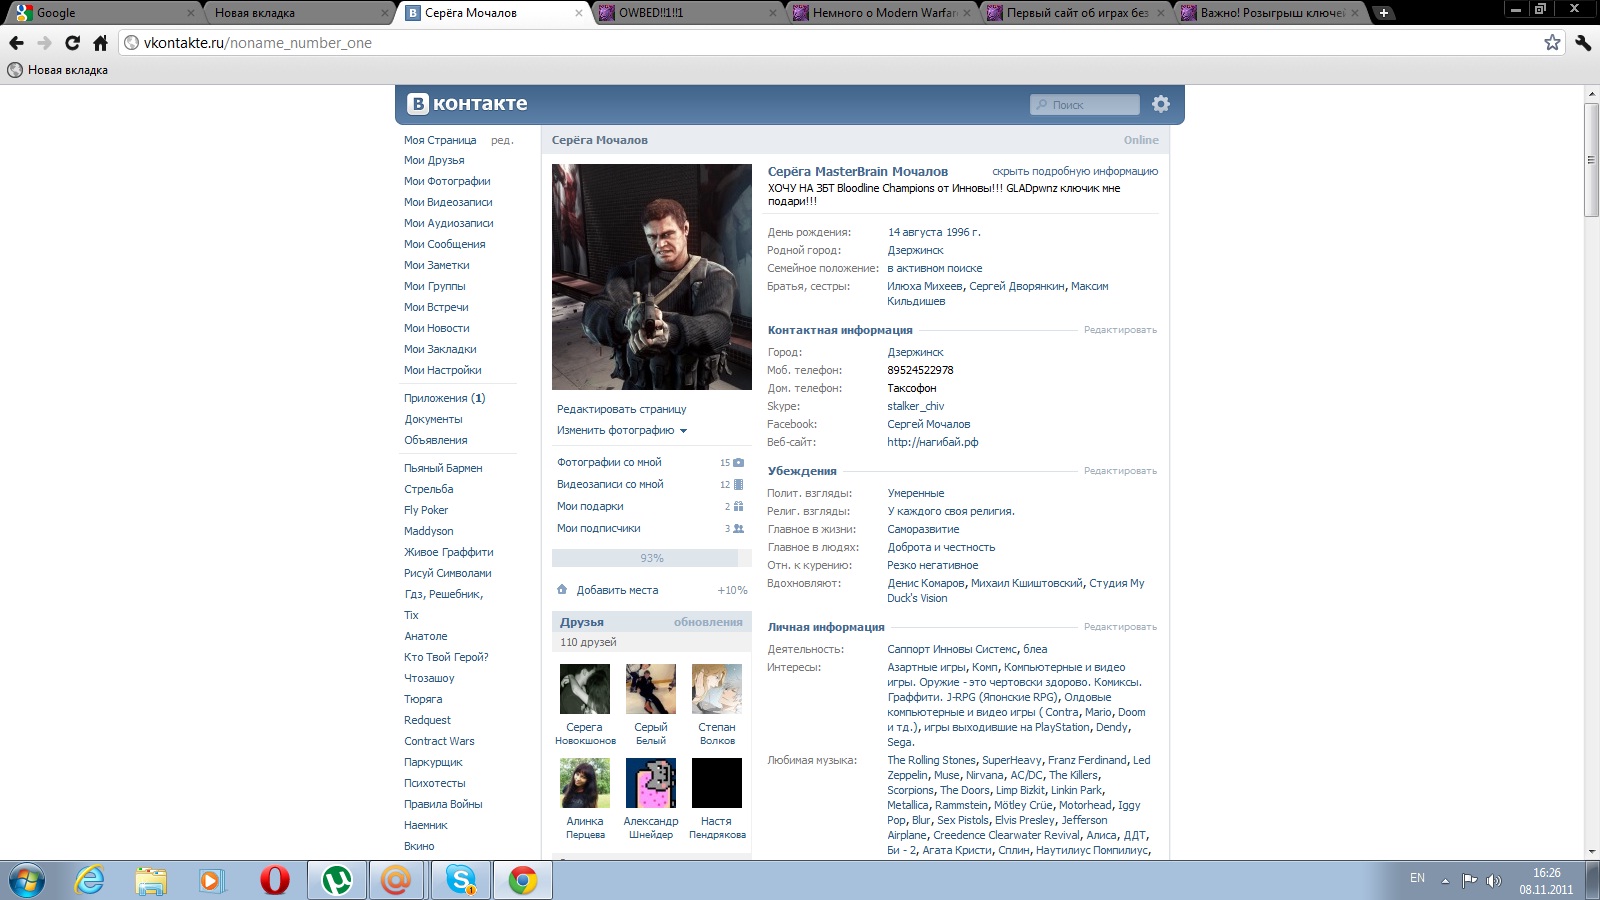Click the volume speaker icon in tray

click(x=1494, y=881)
